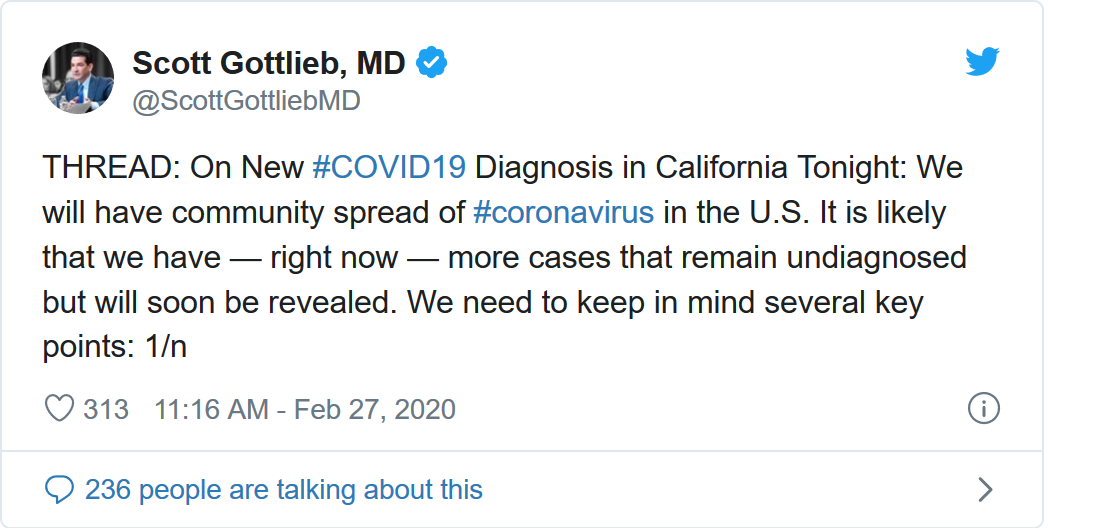This screenshot has height=528, width=1100.
Task: Click the 313 likes count
Action: (x=106, y=409)
